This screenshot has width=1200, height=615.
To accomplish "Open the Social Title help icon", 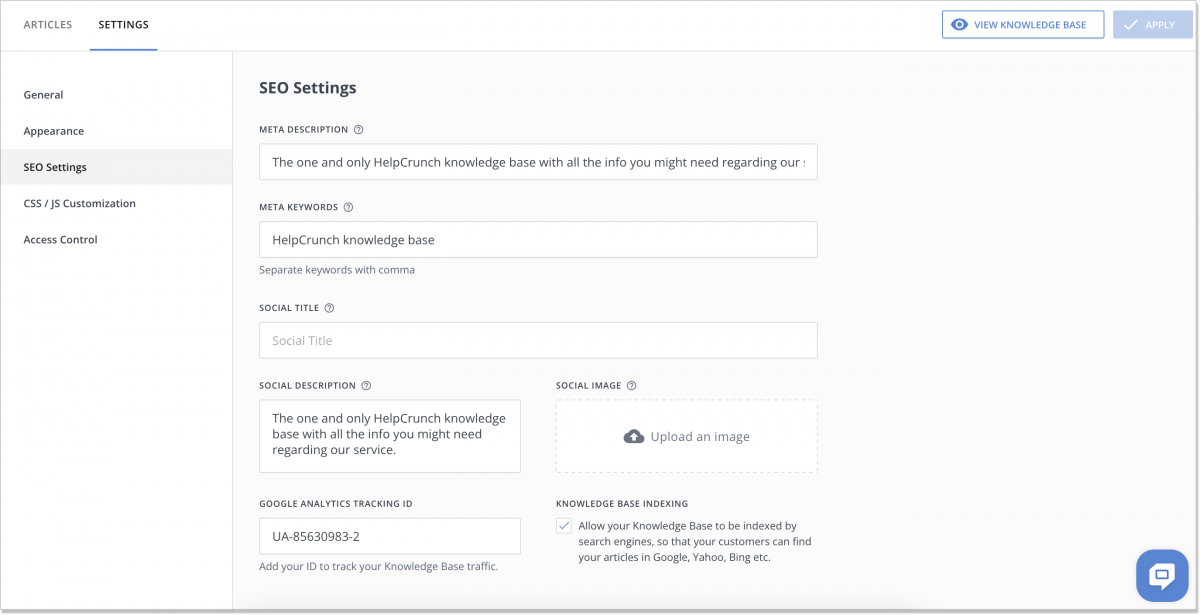I will click(329, 307).
